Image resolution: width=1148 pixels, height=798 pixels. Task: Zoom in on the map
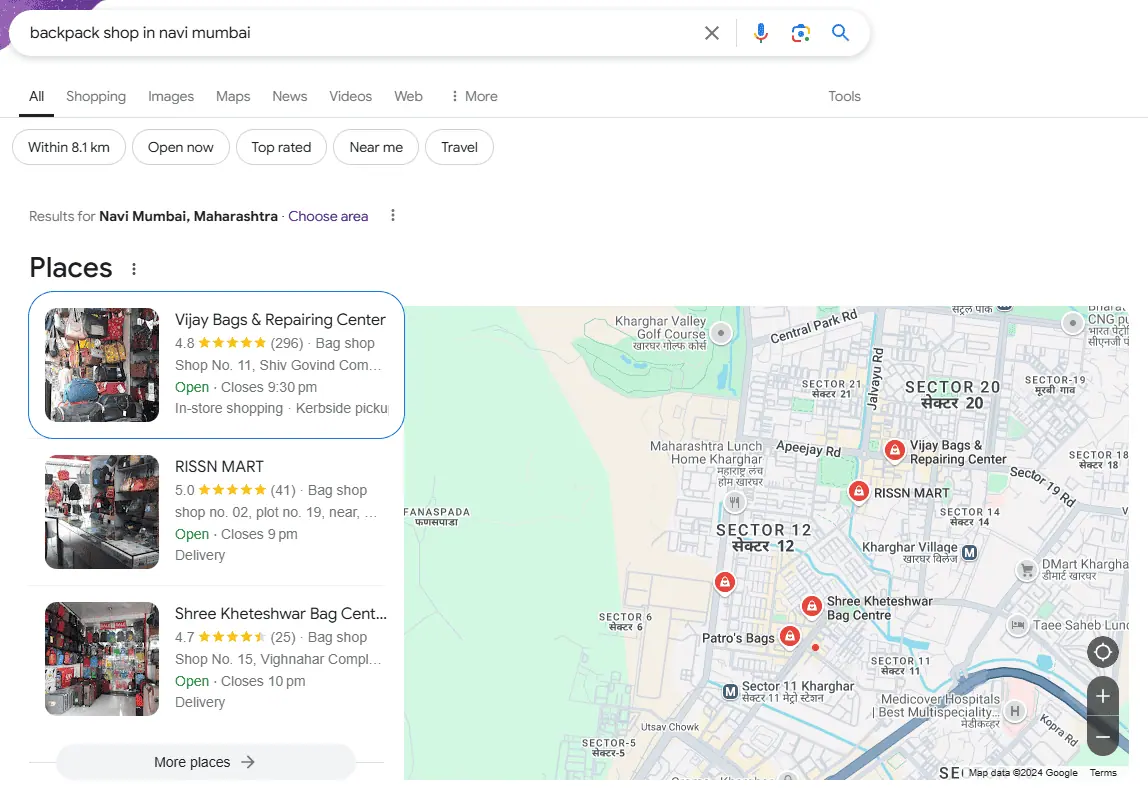(x=1103, y=696)
